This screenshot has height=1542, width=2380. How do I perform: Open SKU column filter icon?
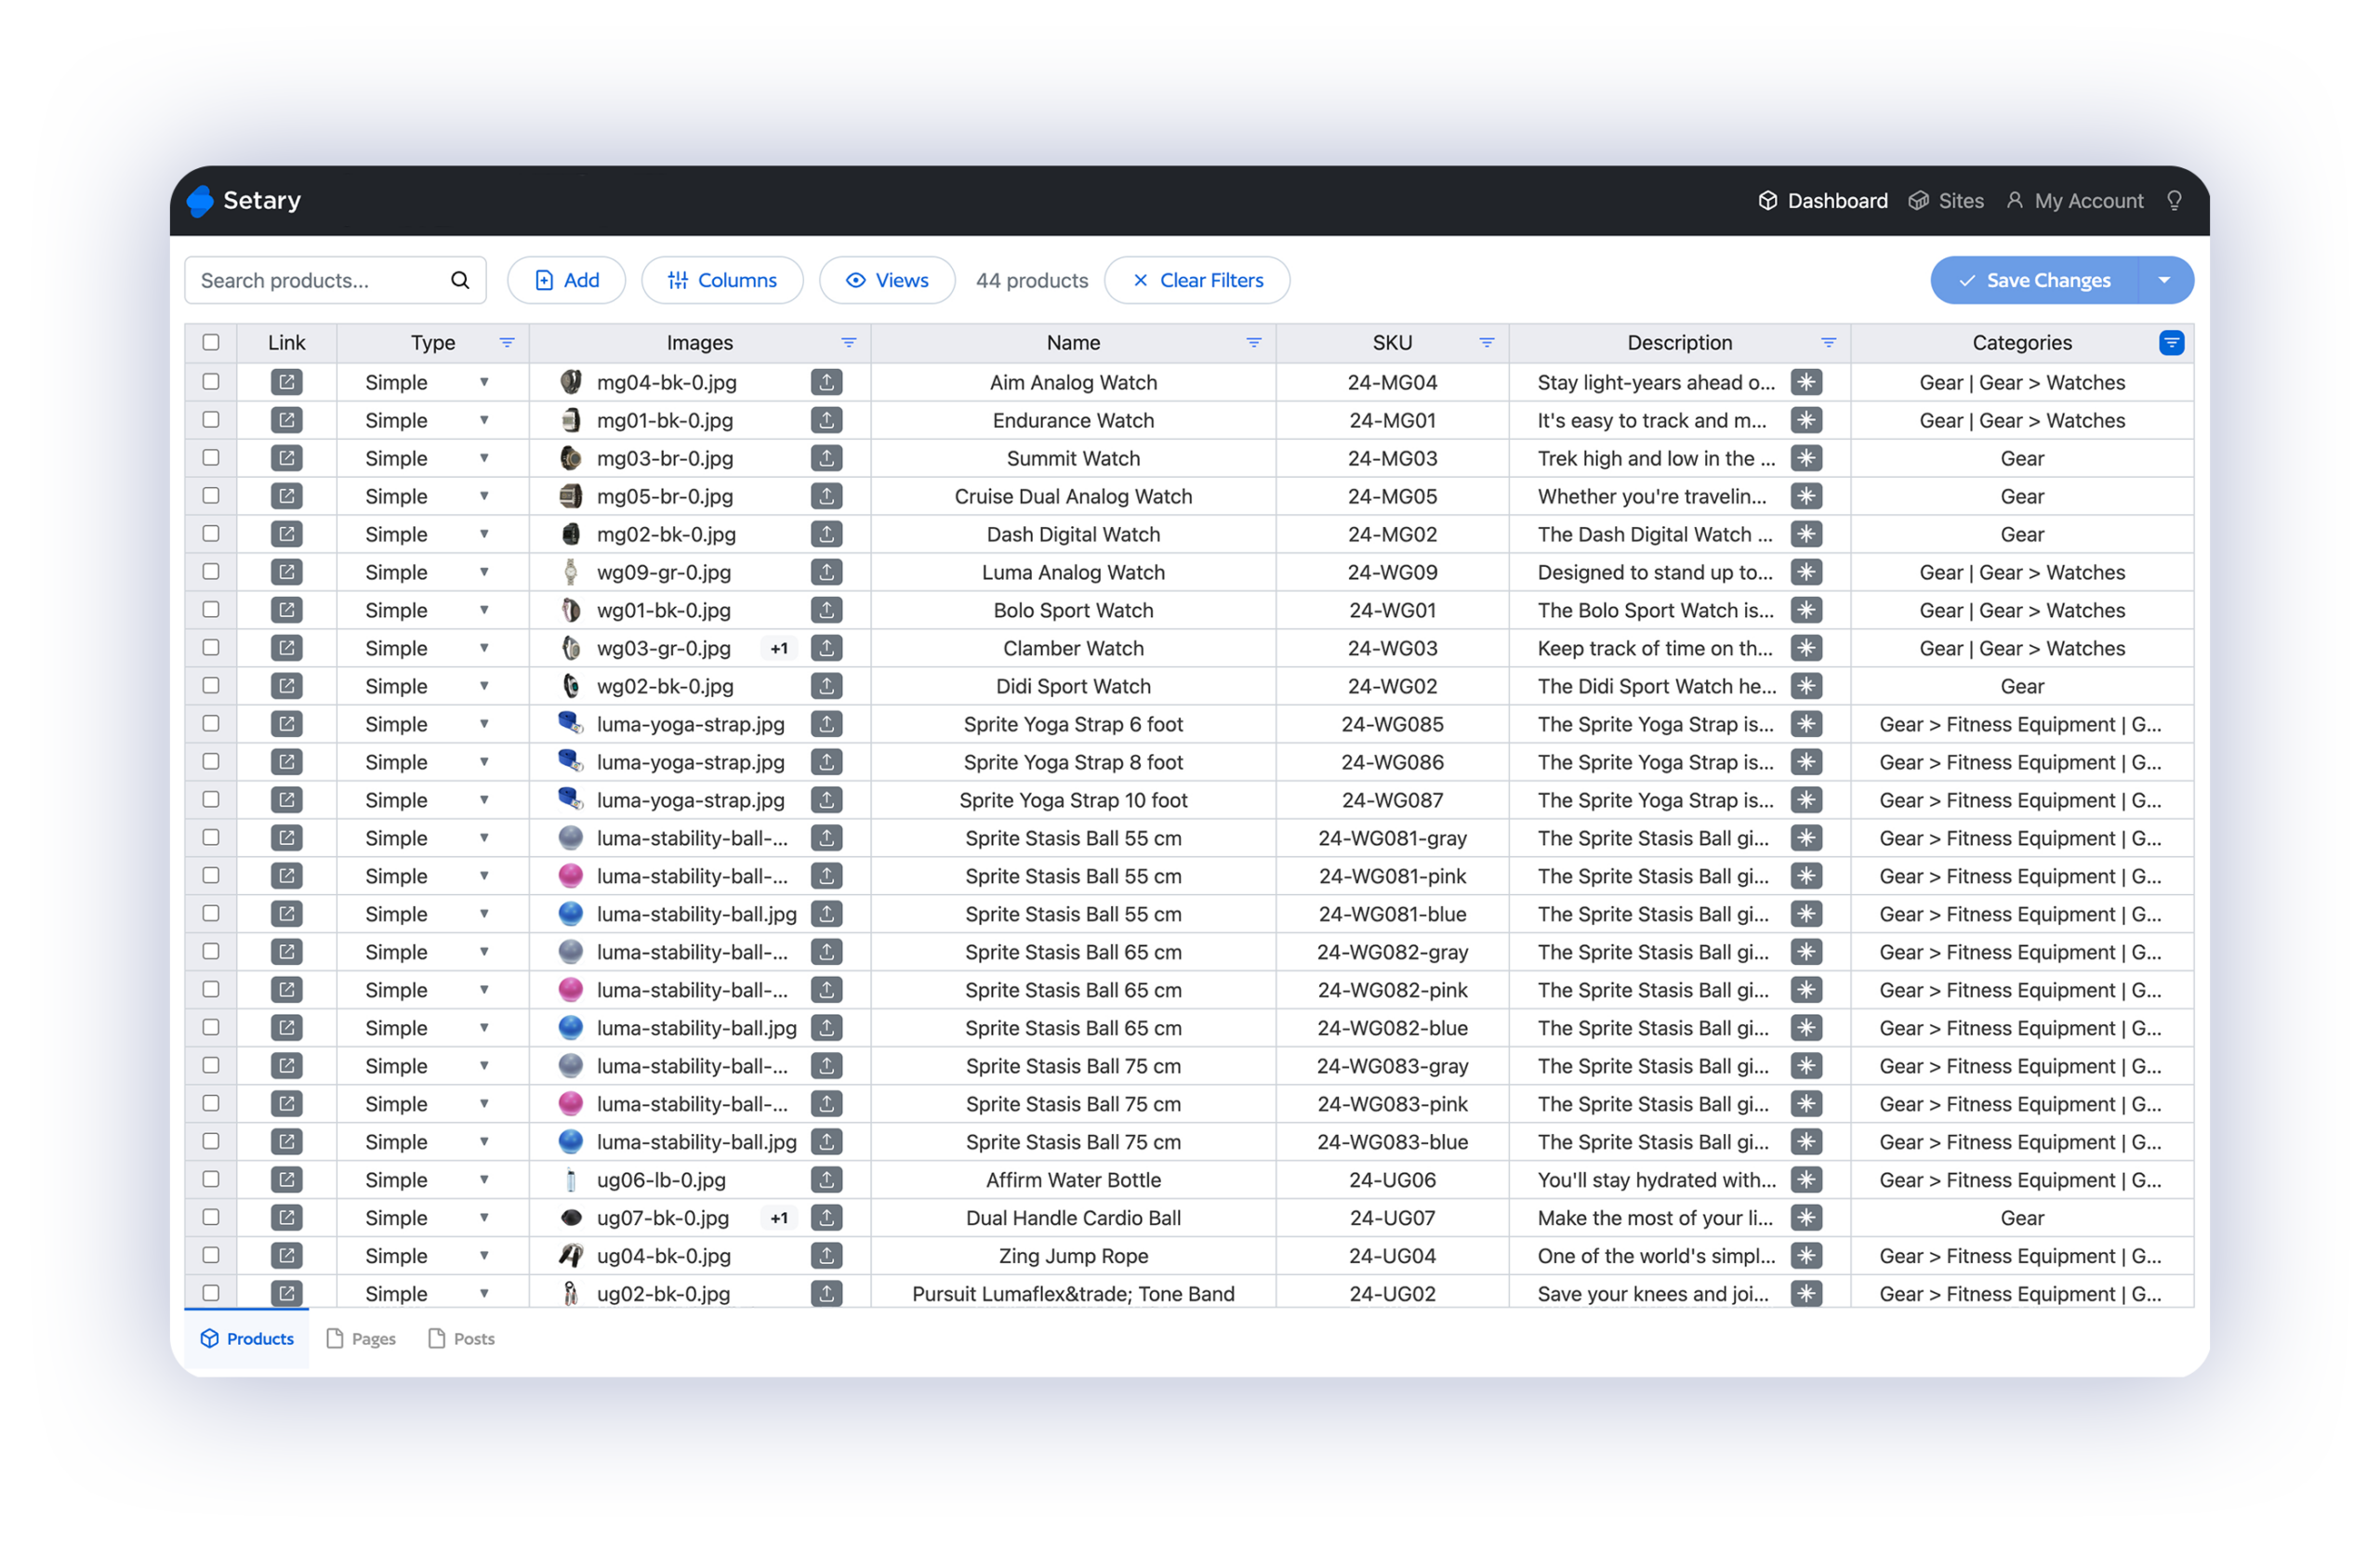tap(1486, 343)
